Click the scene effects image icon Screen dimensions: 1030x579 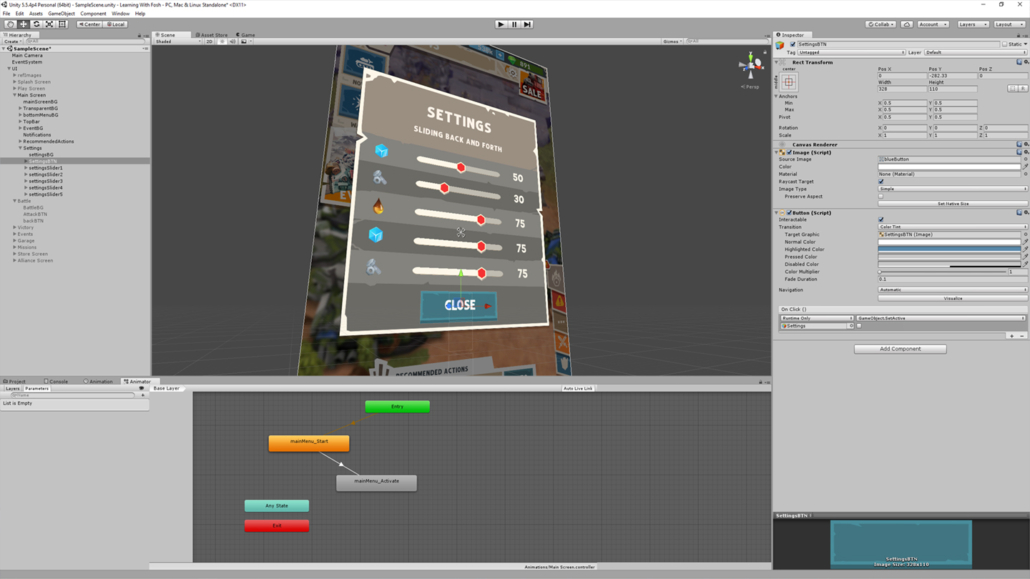[244, 41]
